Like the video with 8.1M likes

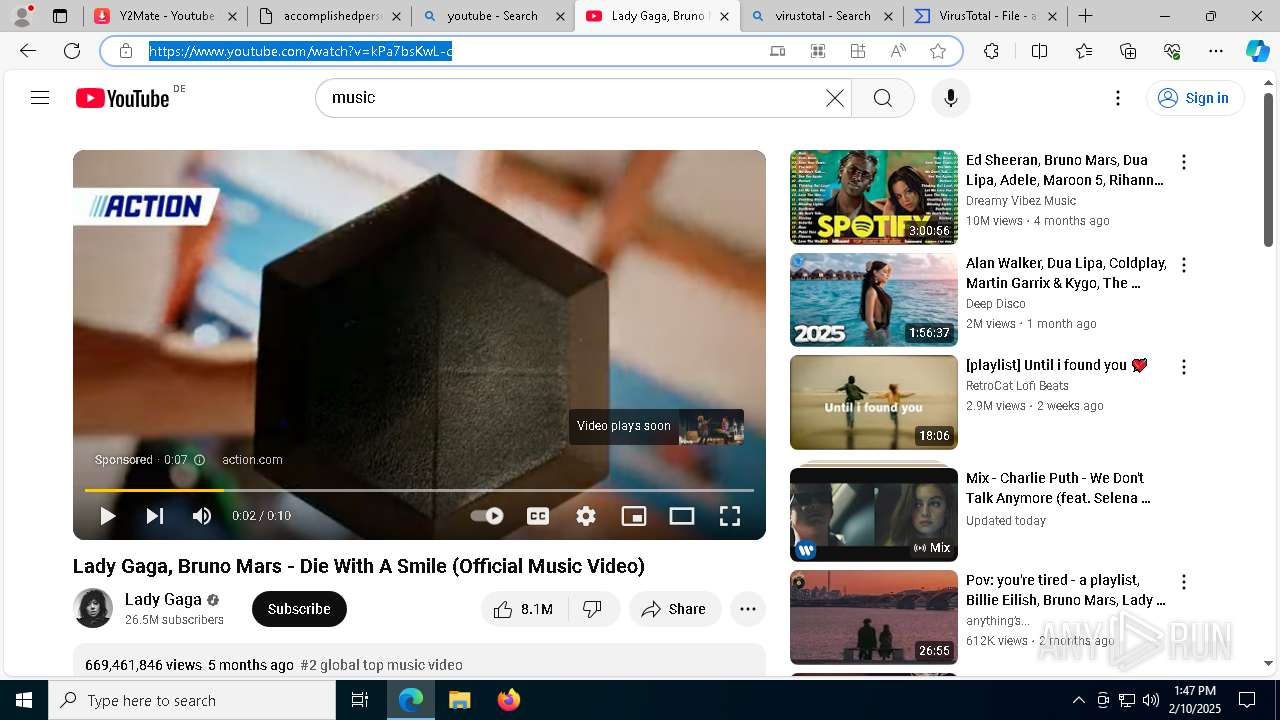click(x=524, y=609)
